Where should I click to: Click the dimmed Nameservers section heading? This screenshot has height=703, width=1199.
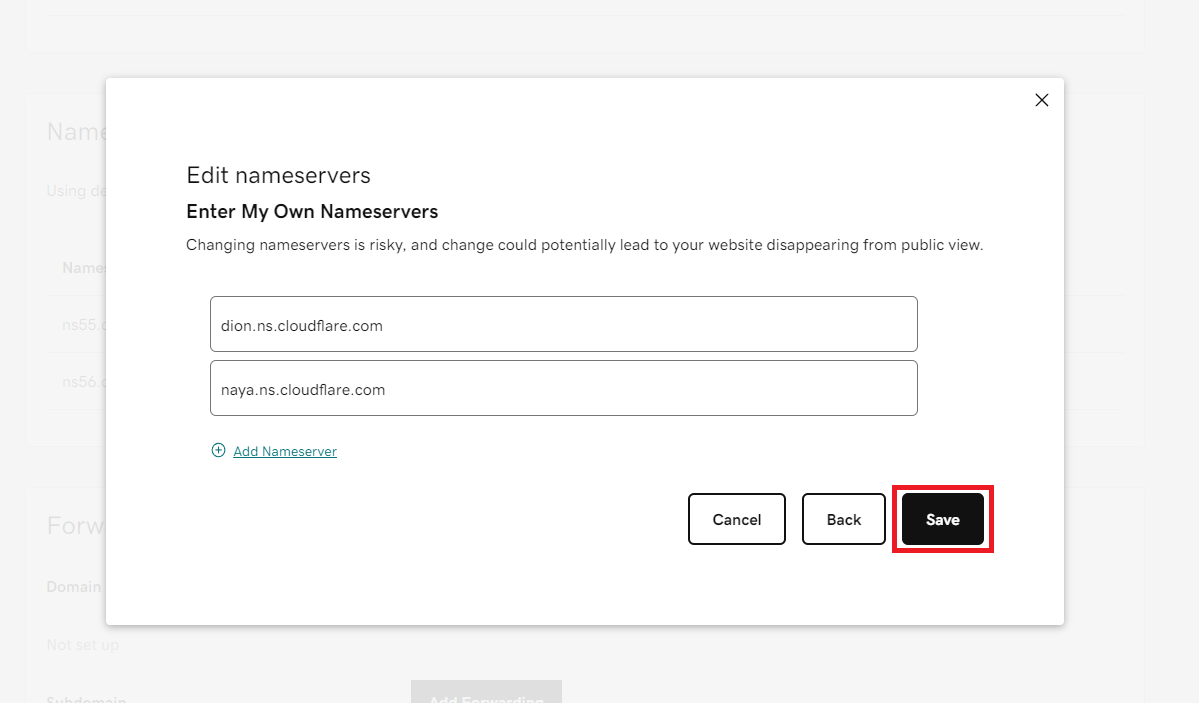point(76,132)
